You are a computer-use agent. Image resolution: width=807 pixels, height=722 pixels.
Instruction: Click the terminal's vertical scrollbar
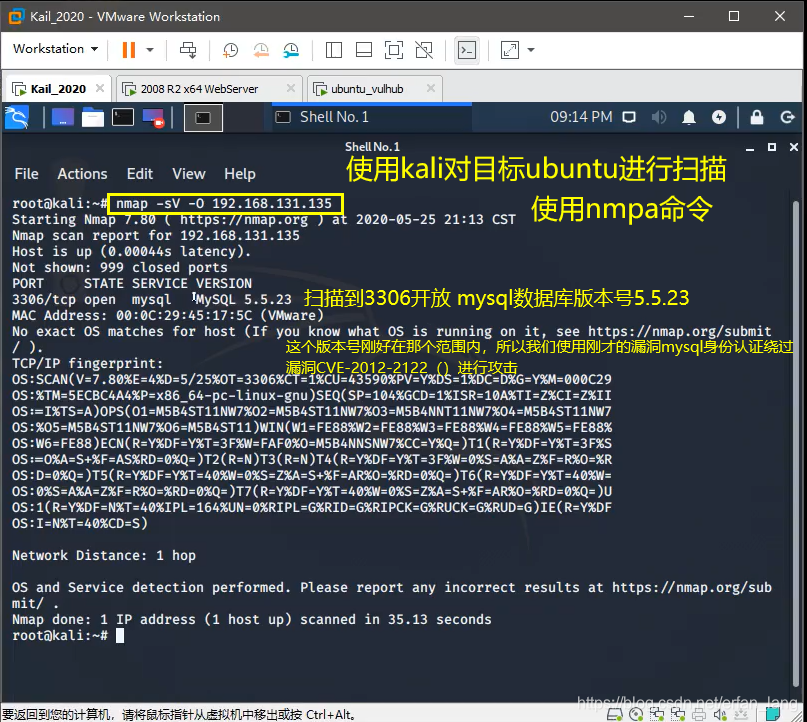point(796,443)
